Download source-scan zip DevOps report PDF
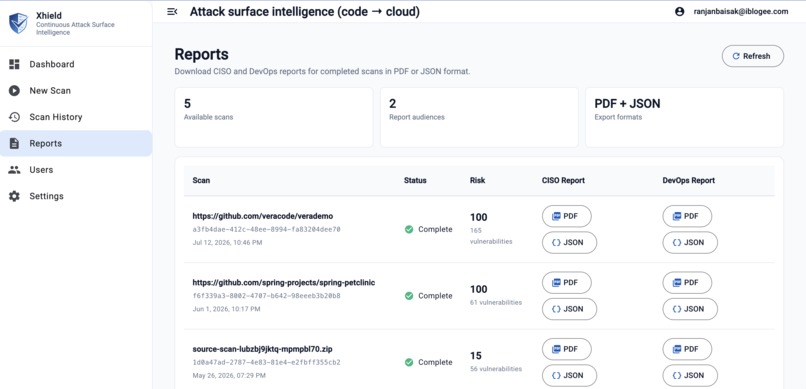Screen dimensions: 806x389 pos(687,349)
